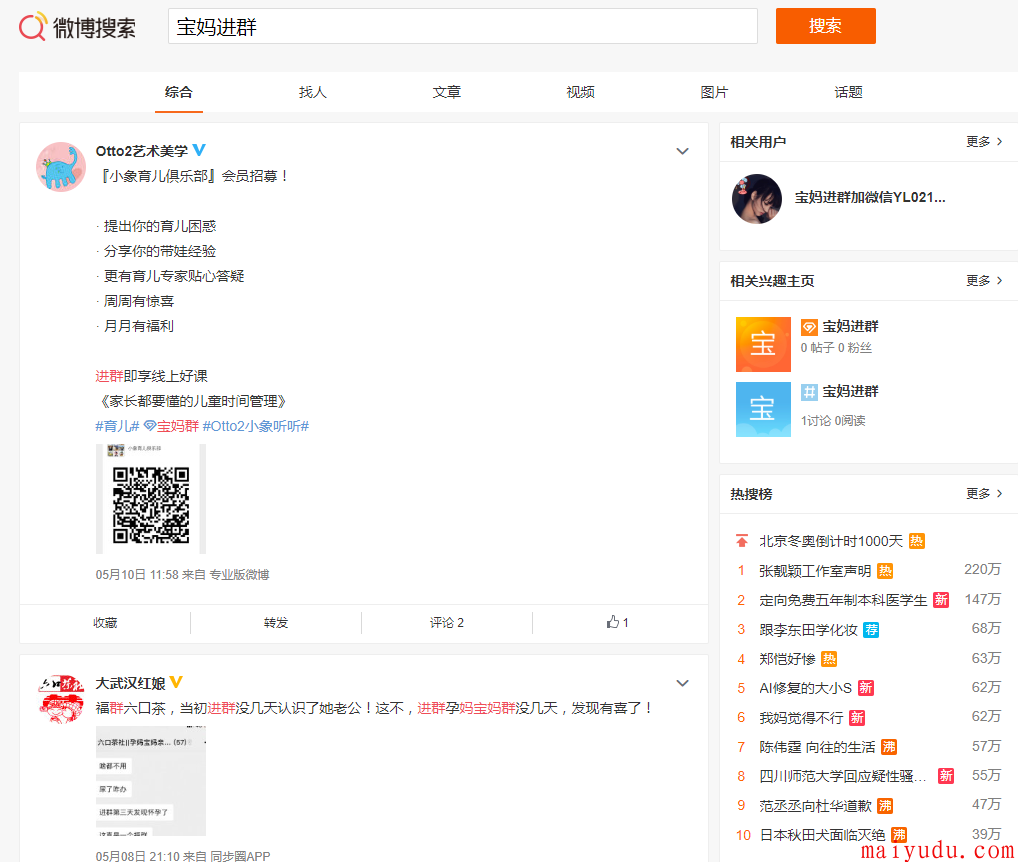Click 热 badge next to 张靓颖工作室声明

885,571
